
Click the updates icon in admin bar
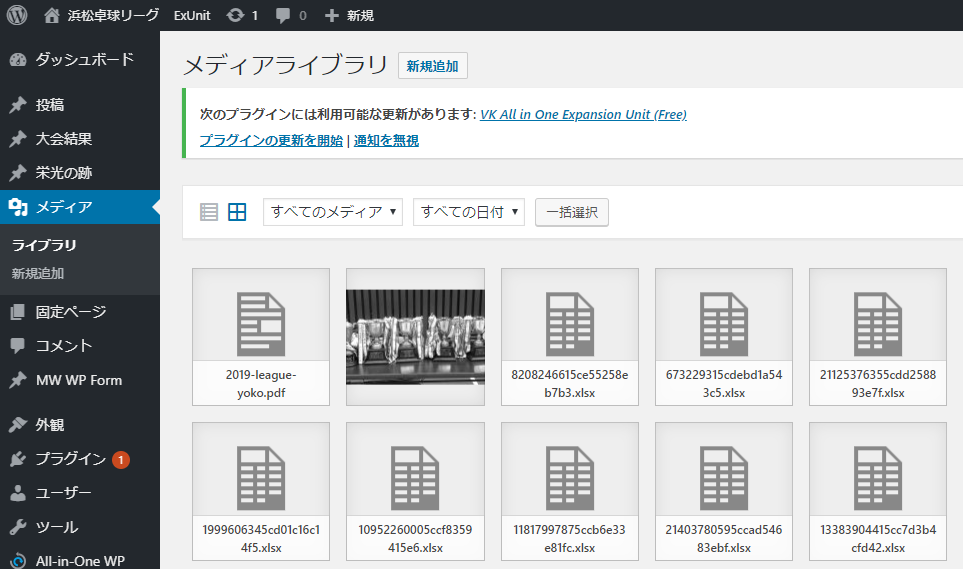pyautogui.click(x=235, y=15)
